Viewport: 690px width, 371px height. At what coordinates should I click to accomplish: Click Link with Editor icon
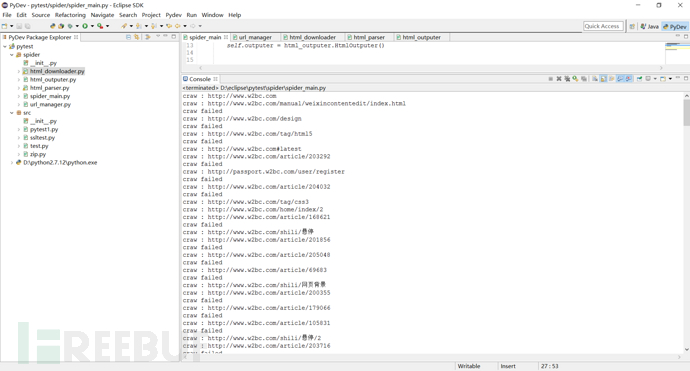tap(136, 37)
